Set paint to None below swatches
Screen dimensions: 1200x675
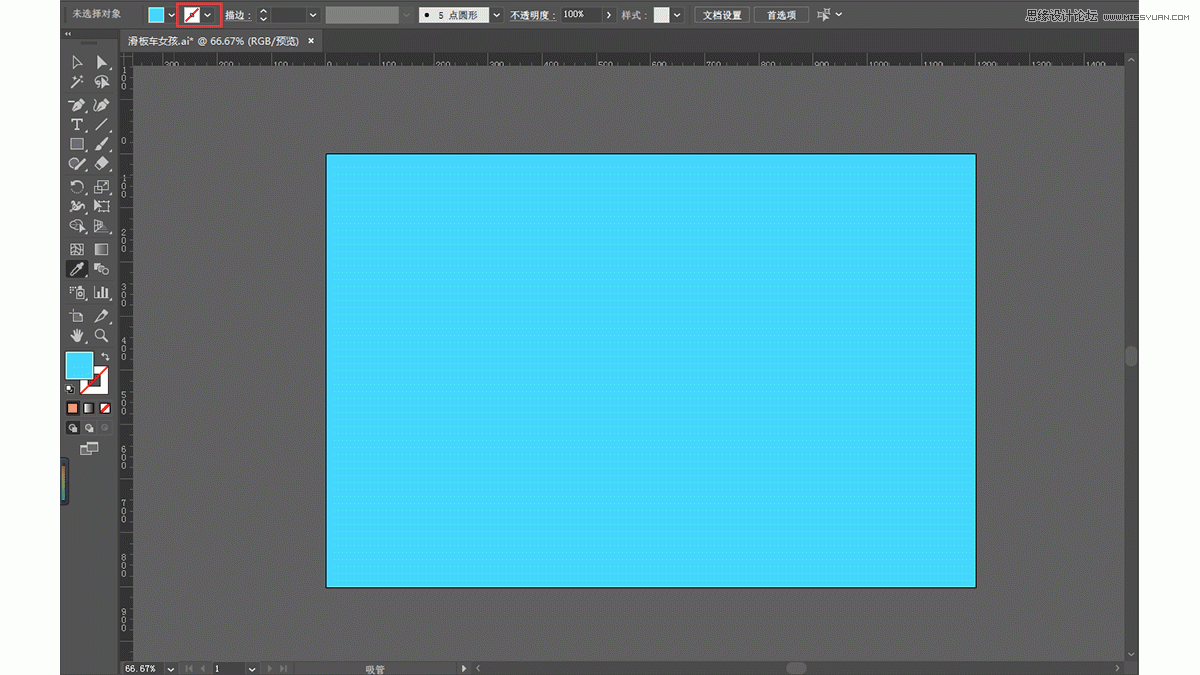click(x=104, y=408)
